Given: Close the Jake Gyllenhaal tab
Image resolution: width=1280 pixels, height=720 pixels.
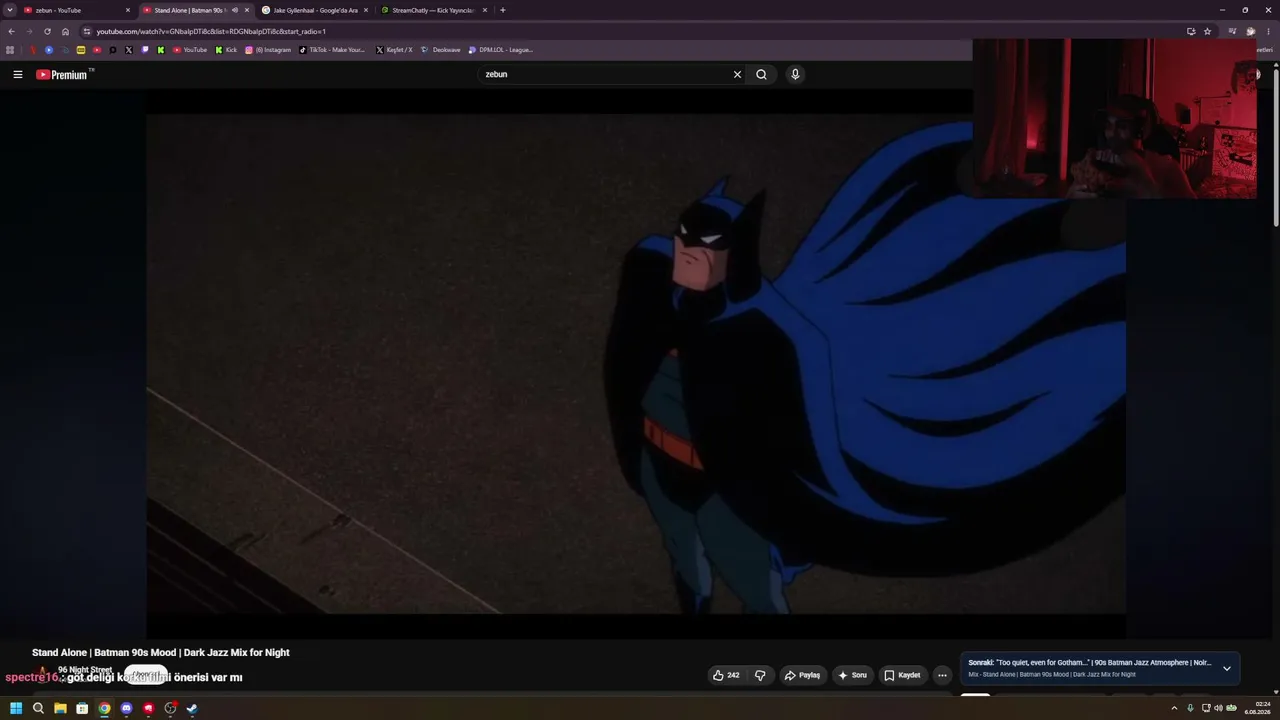Looking at the screenshot, I should click(x=366, y=10).
